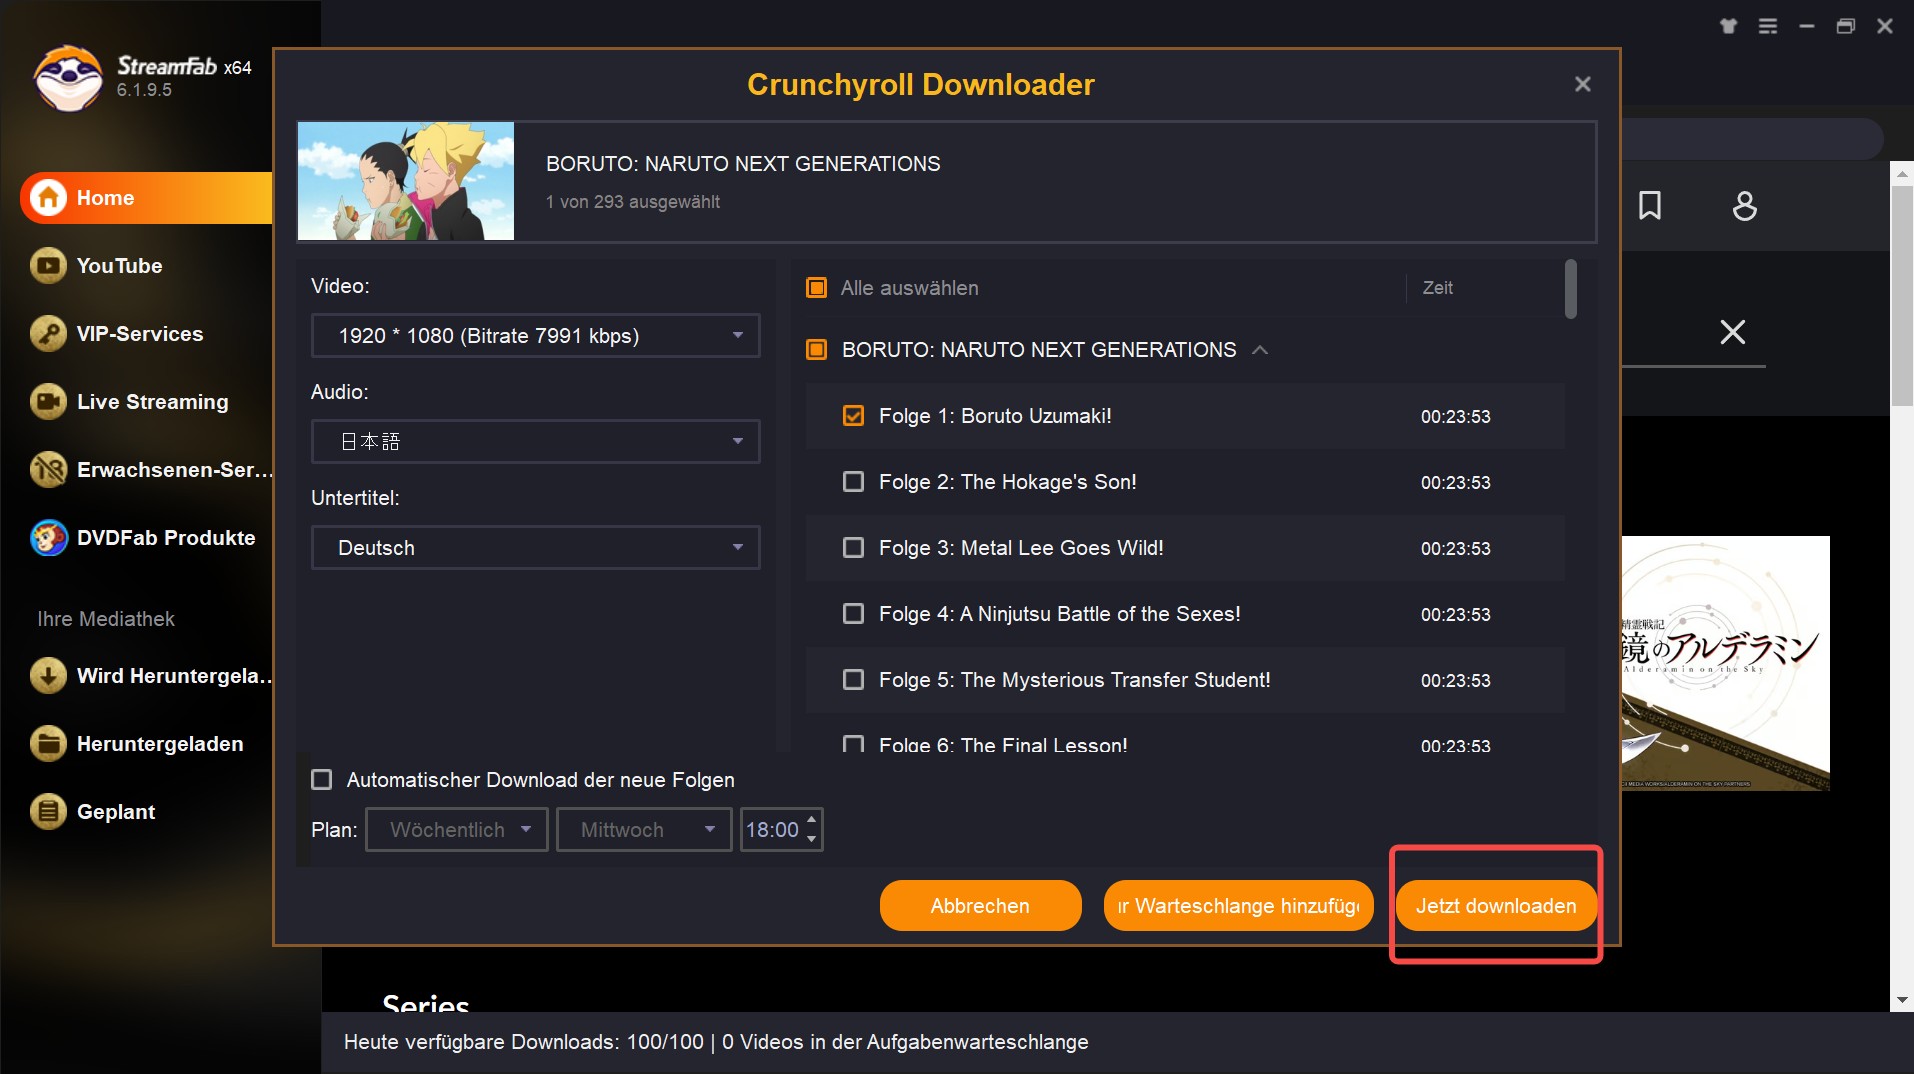Open the Wöchentlich plan dropdown

coord(457,830)
